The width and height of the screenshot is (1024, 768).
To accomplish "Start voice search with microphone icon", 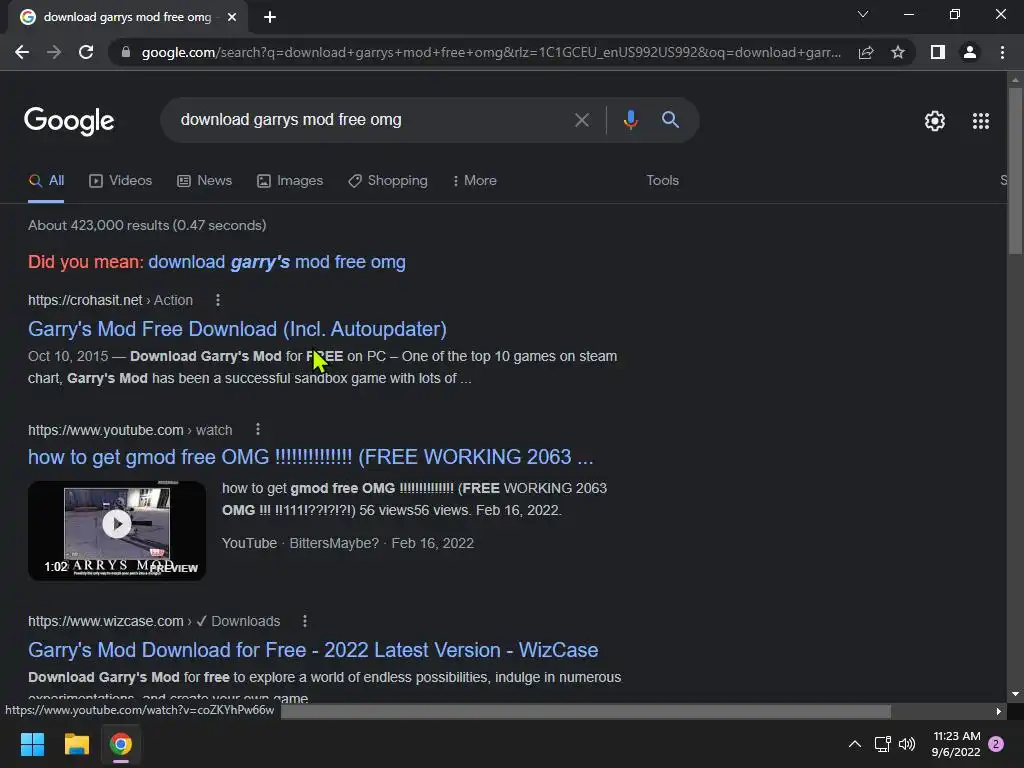I will [x=630, y=120].
